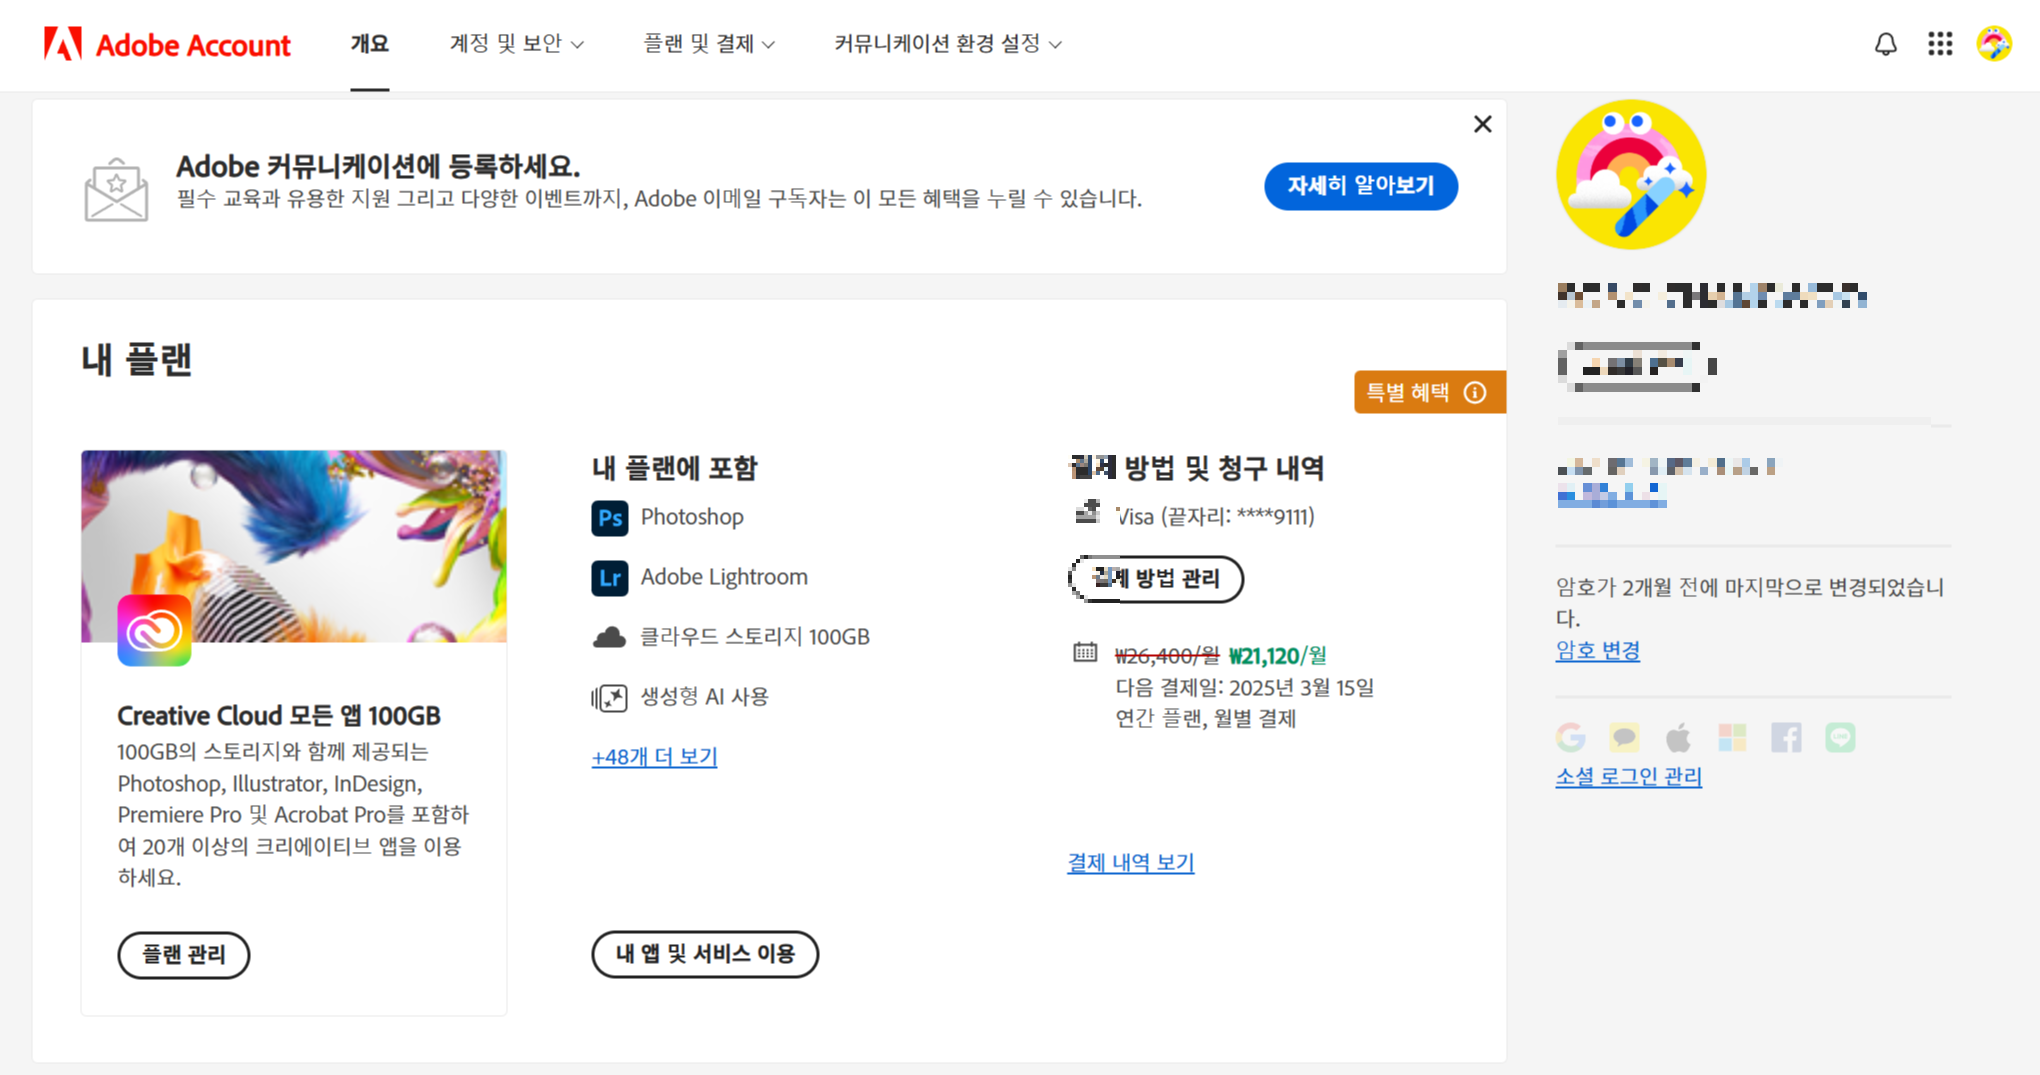Image resolution: width=2040 pixels, height=1075 pixels.
Task: Open the apps grid menu
Action: [1940, 44]
